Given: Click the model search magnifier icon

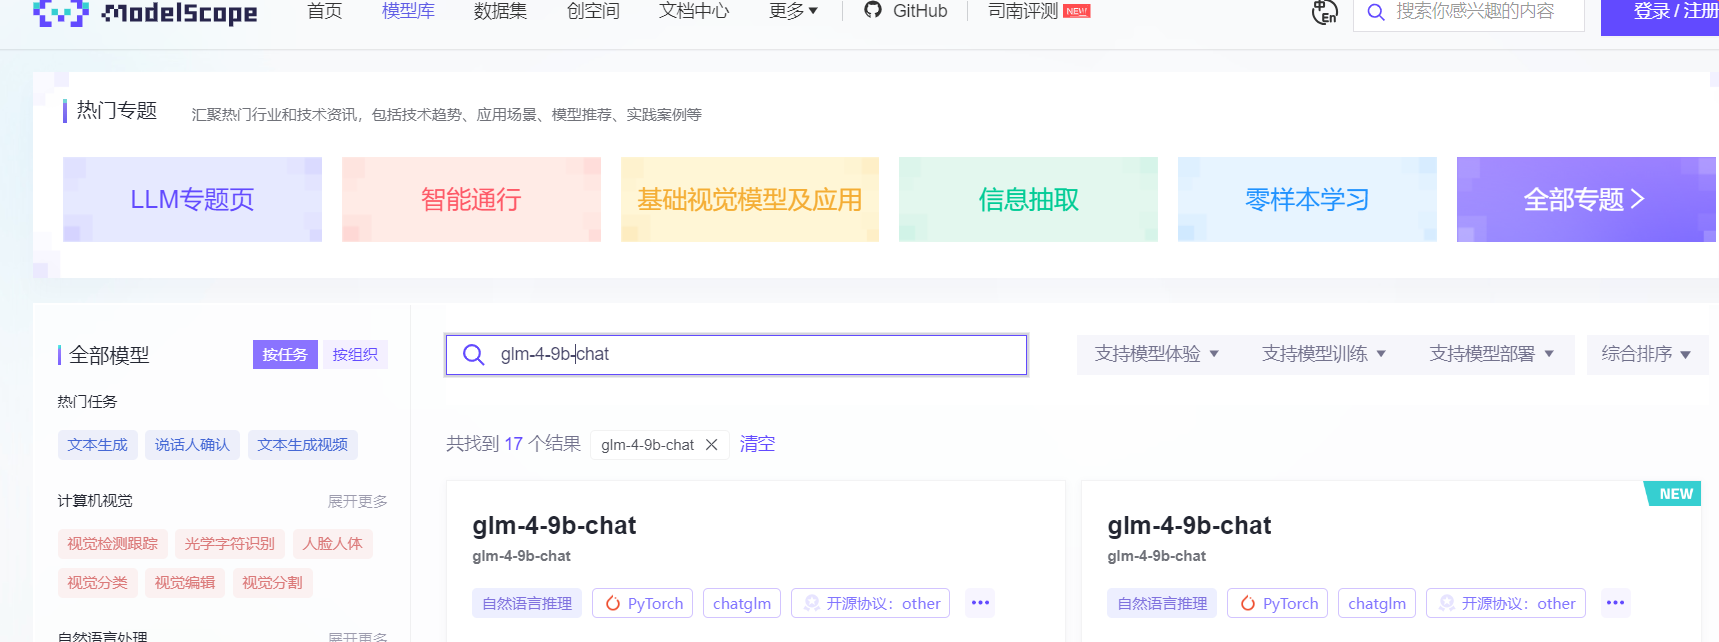Looking at the screenshot, I should pos(474,354).
